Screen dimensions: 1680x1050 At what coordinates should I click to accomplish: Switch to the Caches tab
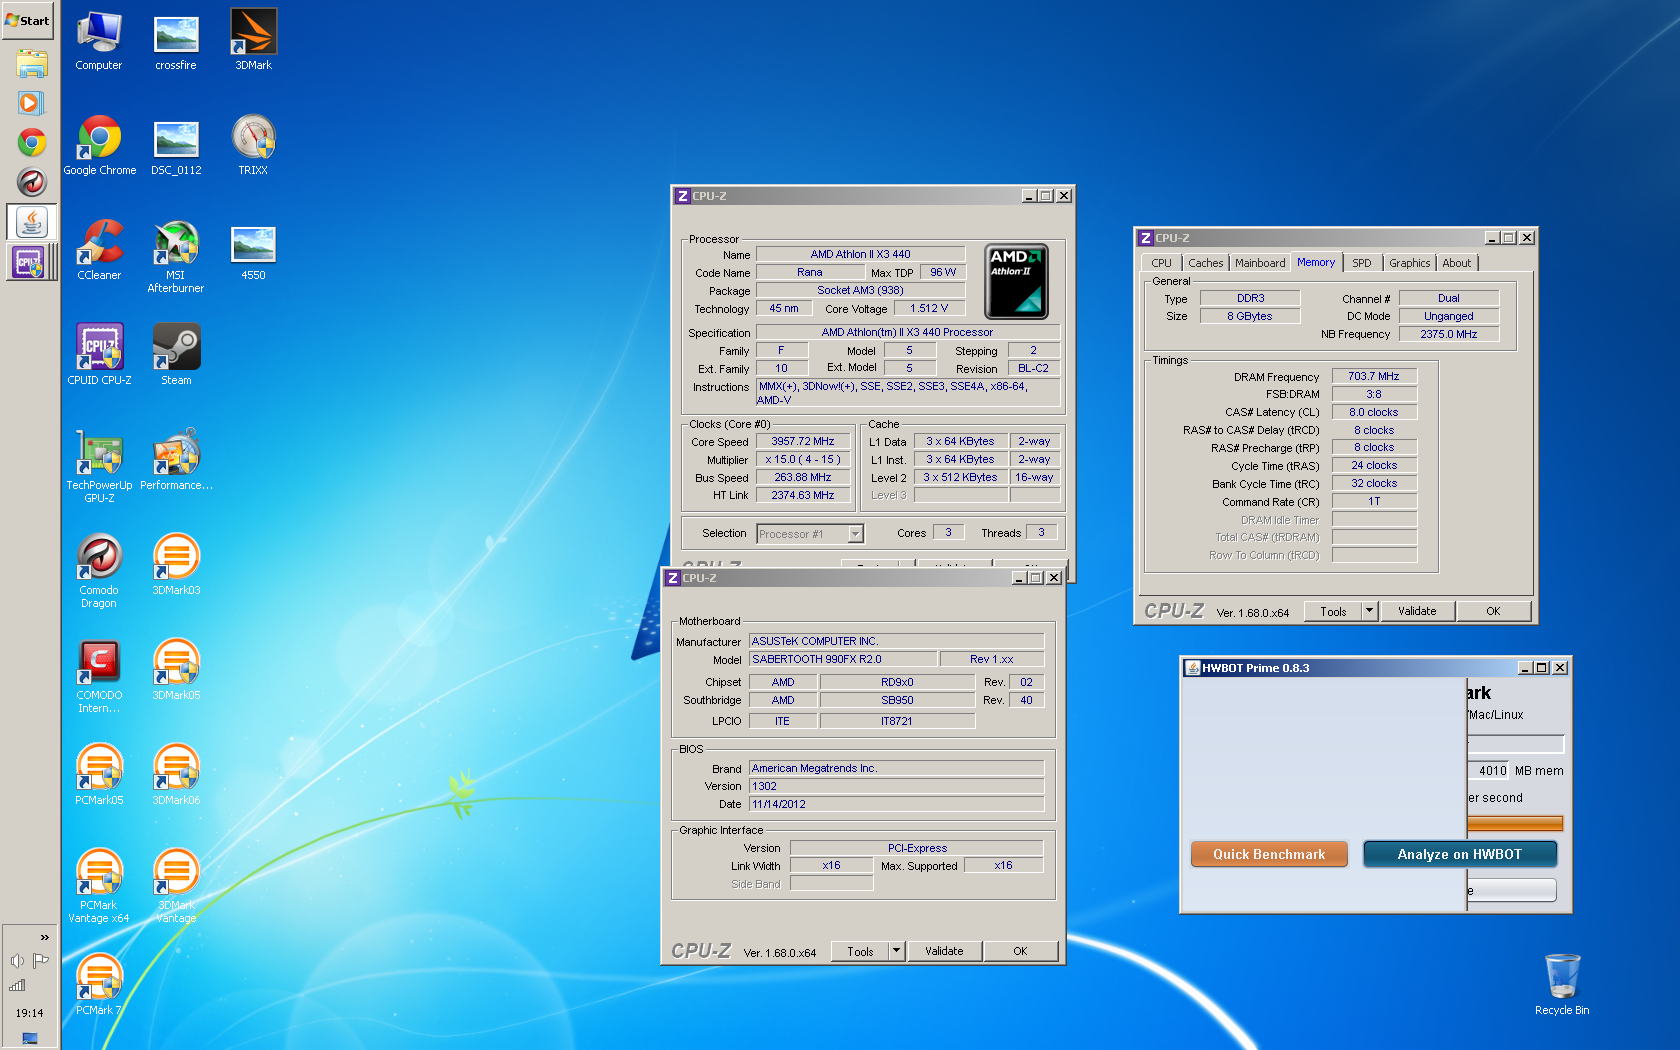pyautogui.click(x=1205, y=263)
